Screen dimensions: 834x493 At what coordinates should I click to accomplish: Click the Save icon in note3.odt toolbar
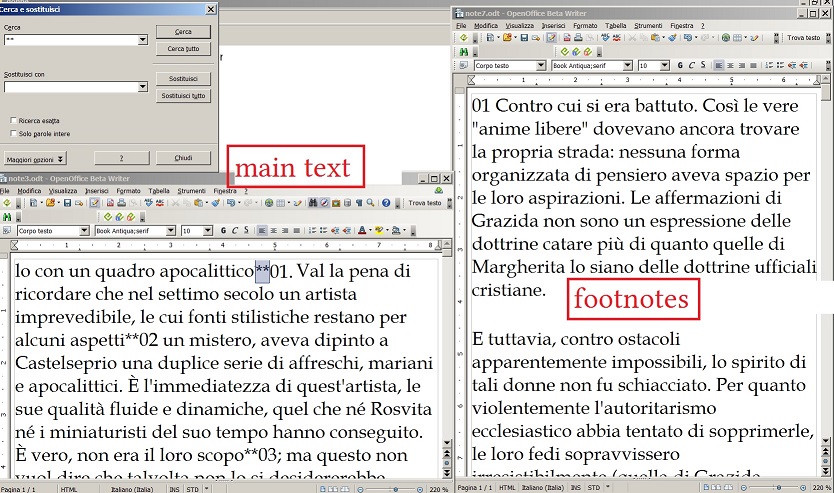[67, 203]
